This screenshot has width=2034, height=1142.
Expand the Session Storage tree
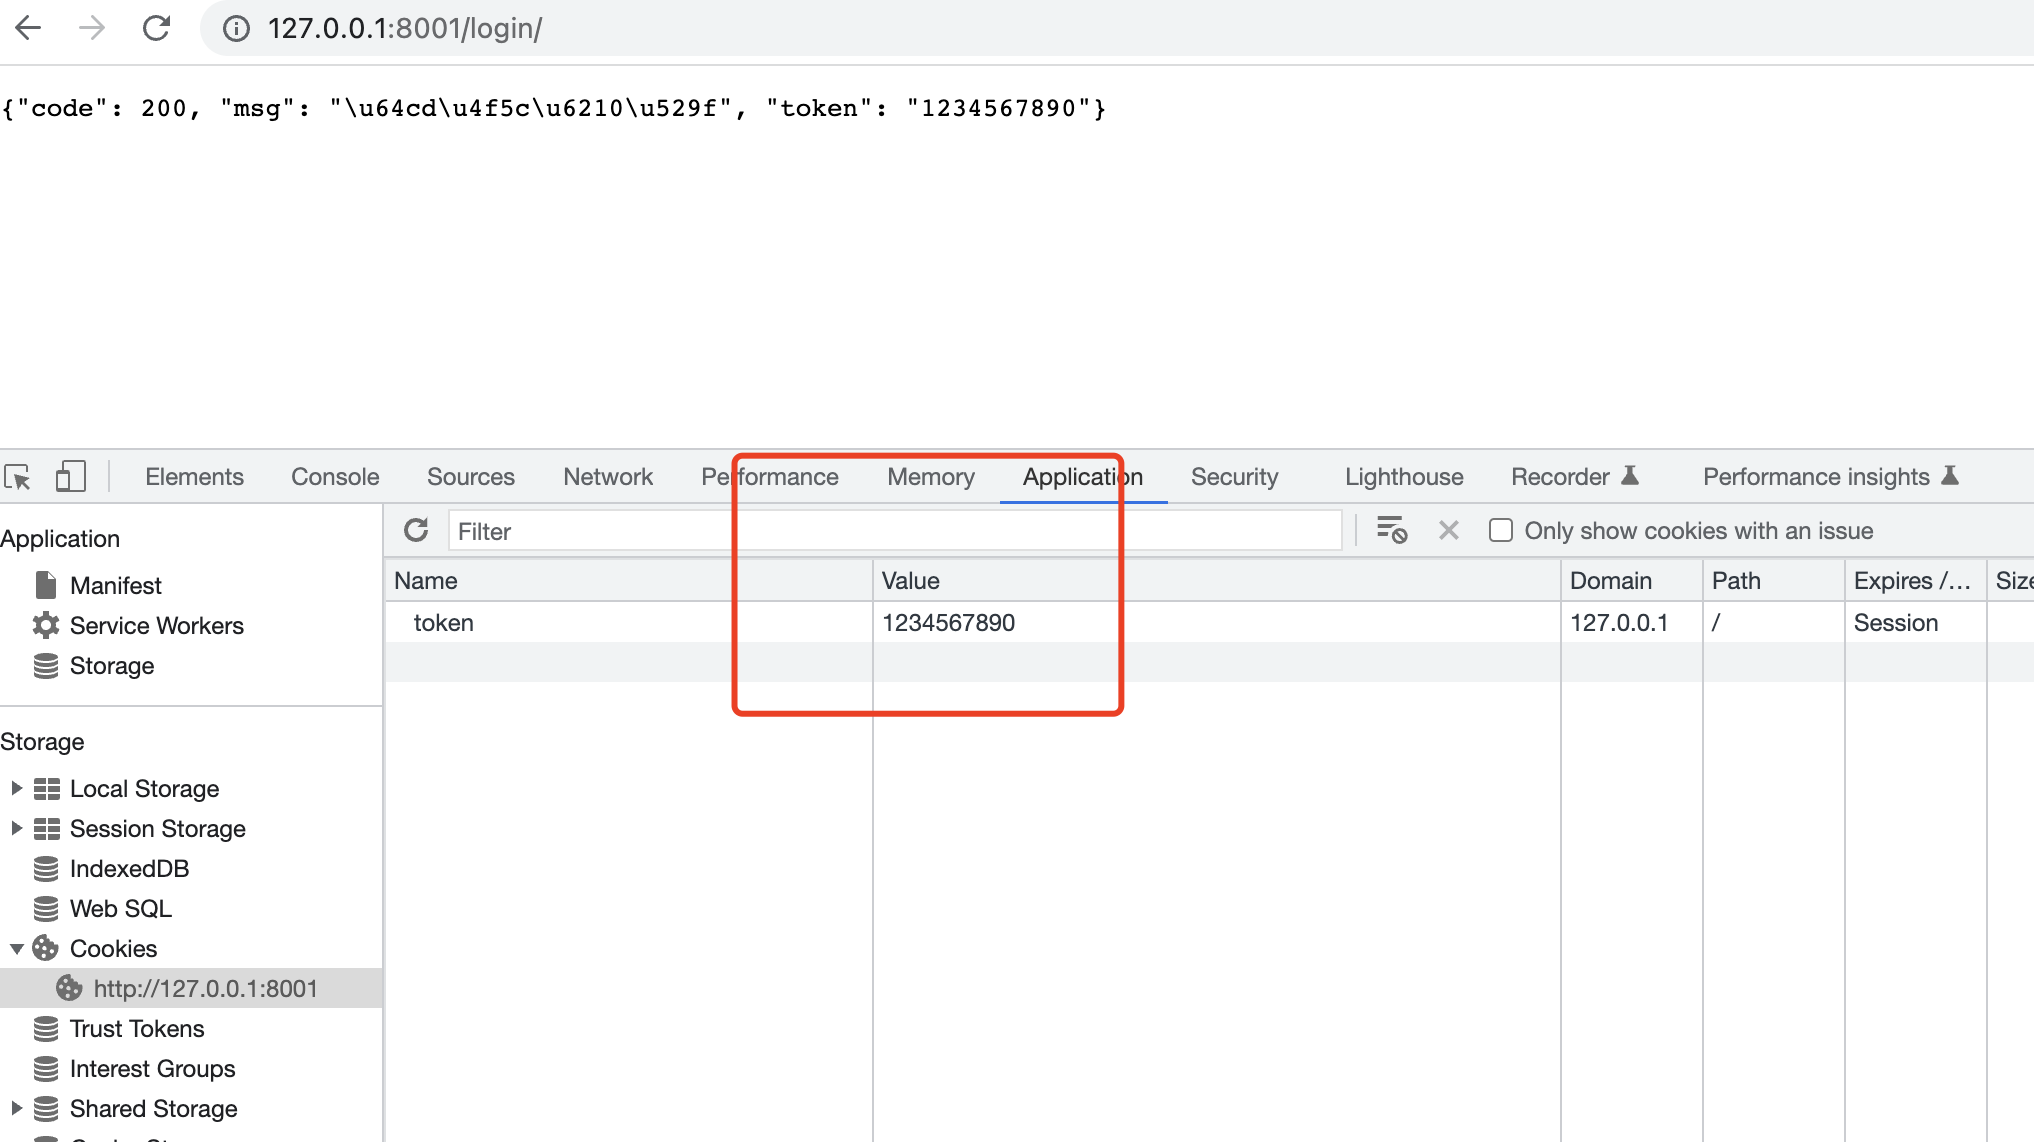tap(15, 828)
